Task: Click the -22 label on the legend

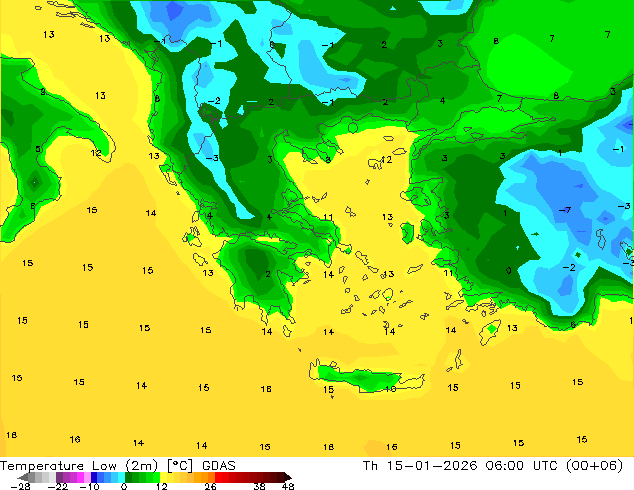Action: 57,486
